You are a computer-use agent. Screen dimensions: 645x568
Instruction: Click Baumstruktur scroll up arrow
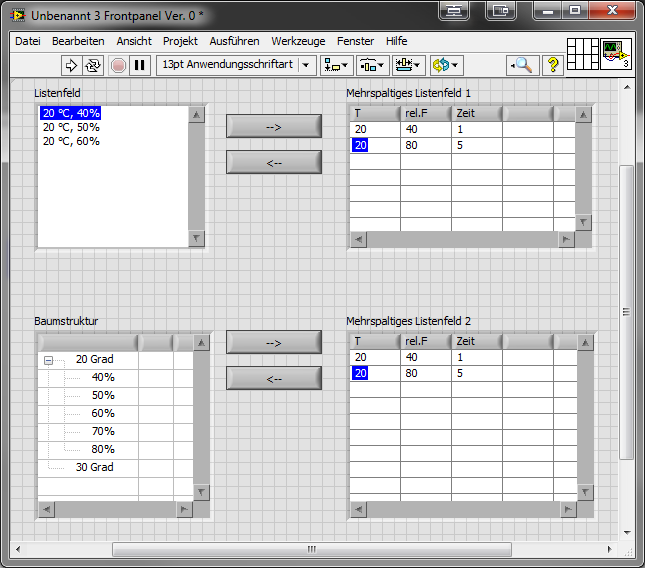coord(201,343)
